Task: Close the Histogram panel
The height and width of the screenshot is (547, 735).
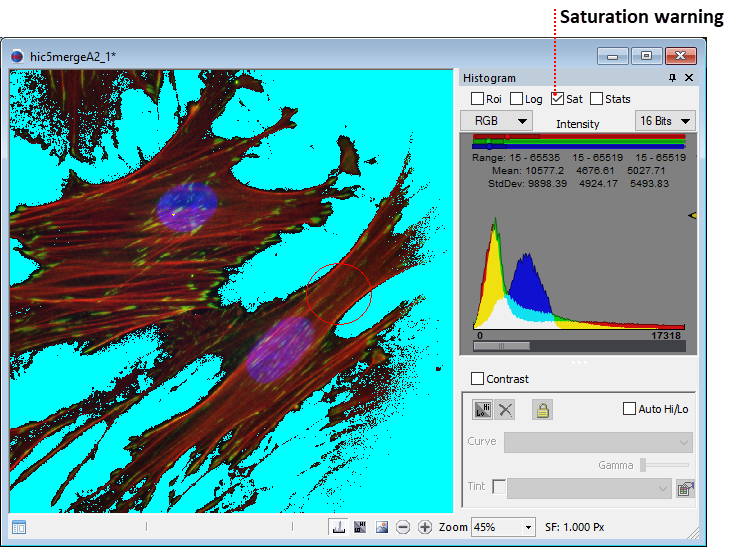Action: coord(688,78)
